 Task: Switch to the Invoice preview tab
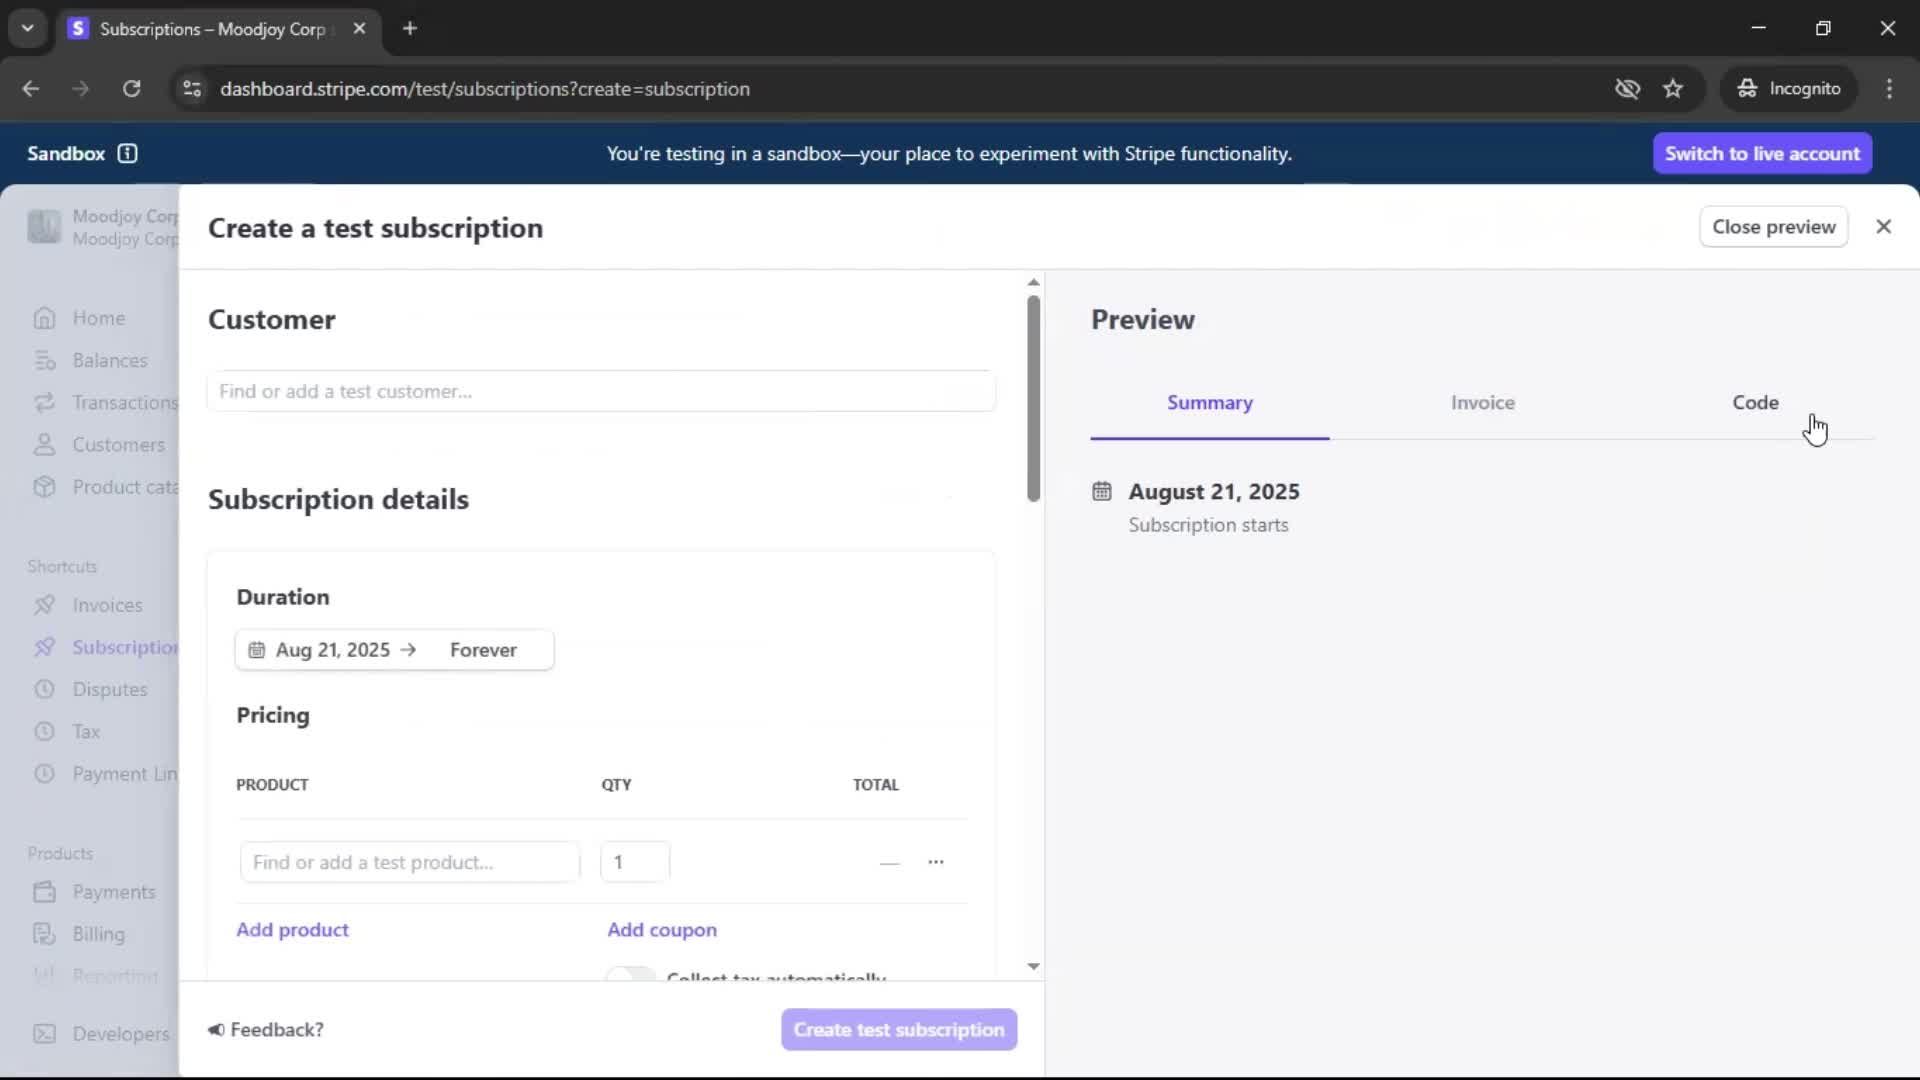coord(1482,403)
